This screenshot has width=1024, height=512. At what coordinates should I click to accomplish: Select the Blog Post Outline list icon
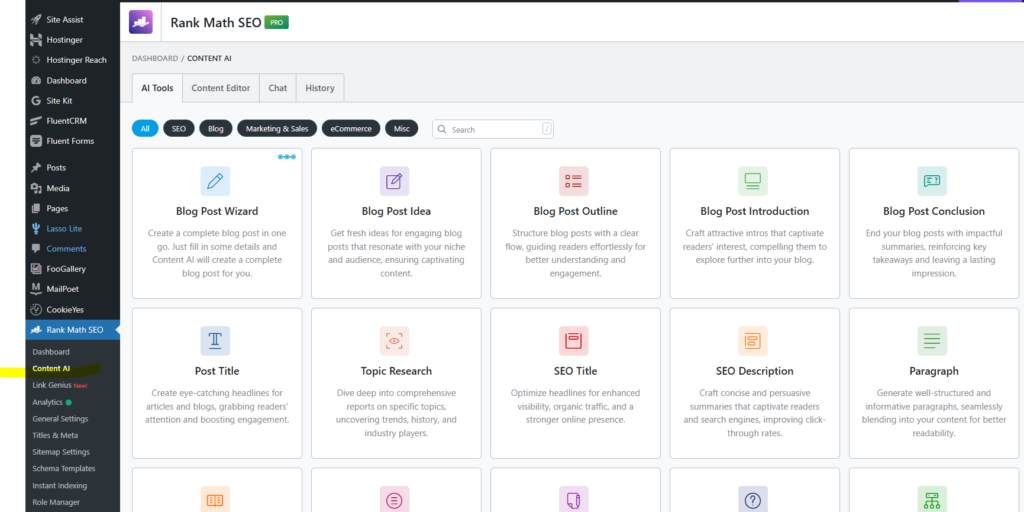574,181
